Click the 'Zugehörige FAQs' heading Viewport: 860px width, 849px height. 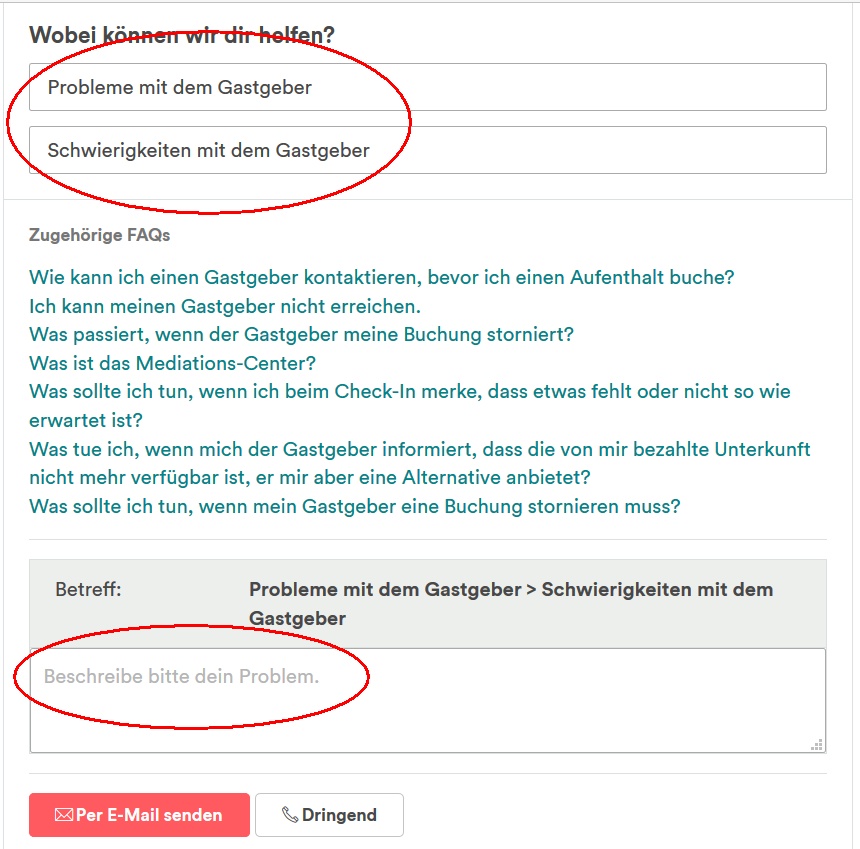click(x=99, y=235)
